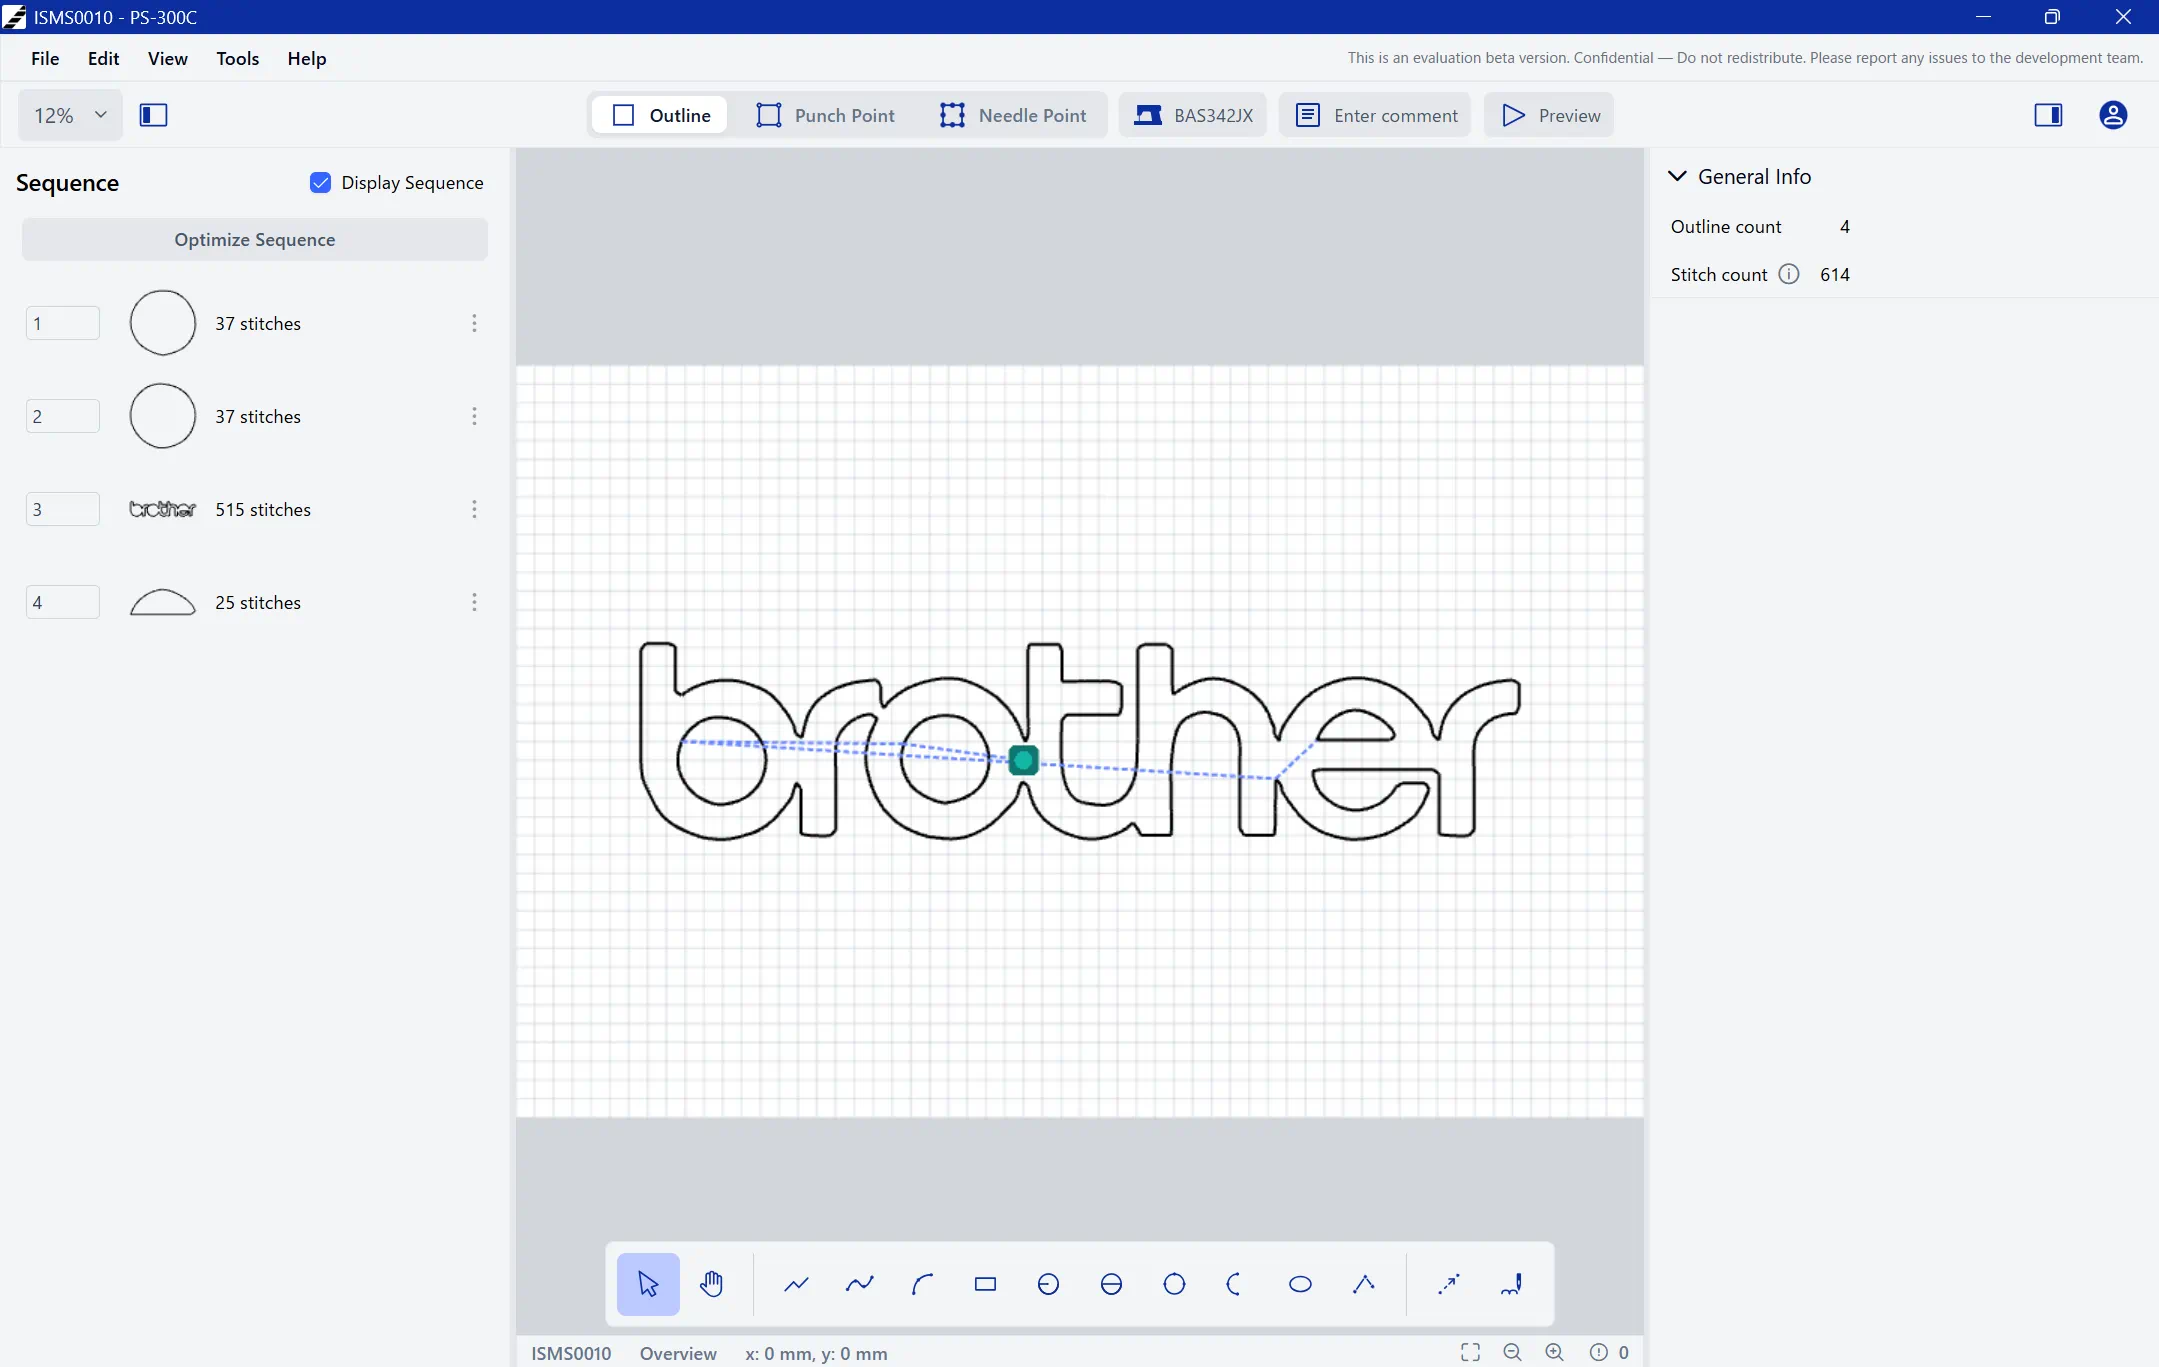Click the '515 stitches' label
This screenshot has width=2159, height=1367.
point(263,509)
